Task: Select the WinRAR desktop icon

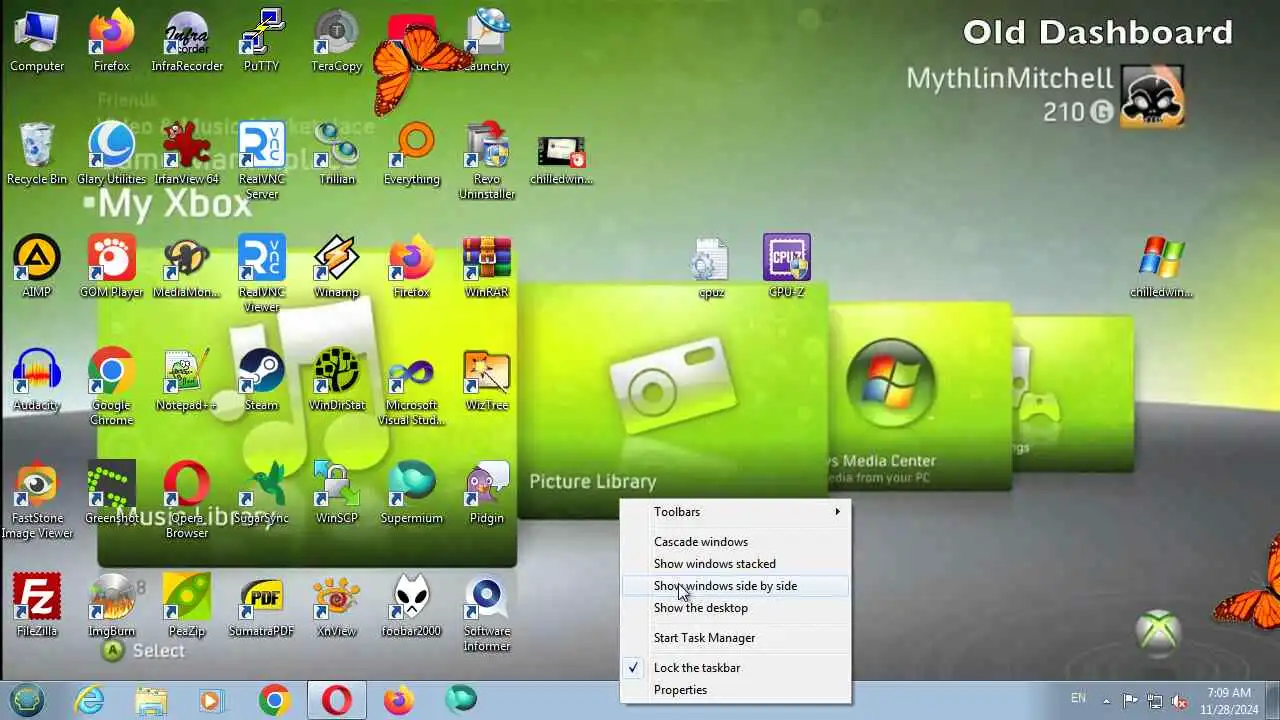Action: [x=487, y=268]
